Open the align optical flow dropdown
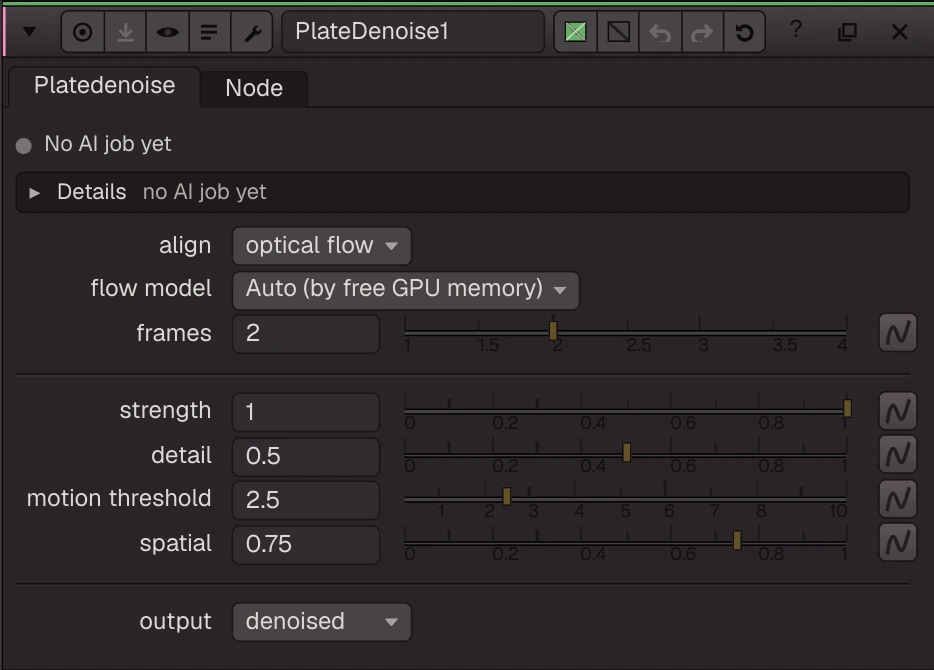The width and height of the screenshot is (934, 670). [x=322, y=246]
